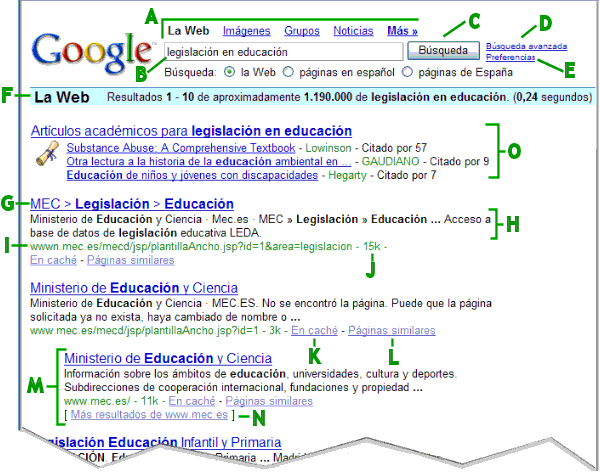Open the La Web tab
The image size is (600, 475).
click(189, 31)
